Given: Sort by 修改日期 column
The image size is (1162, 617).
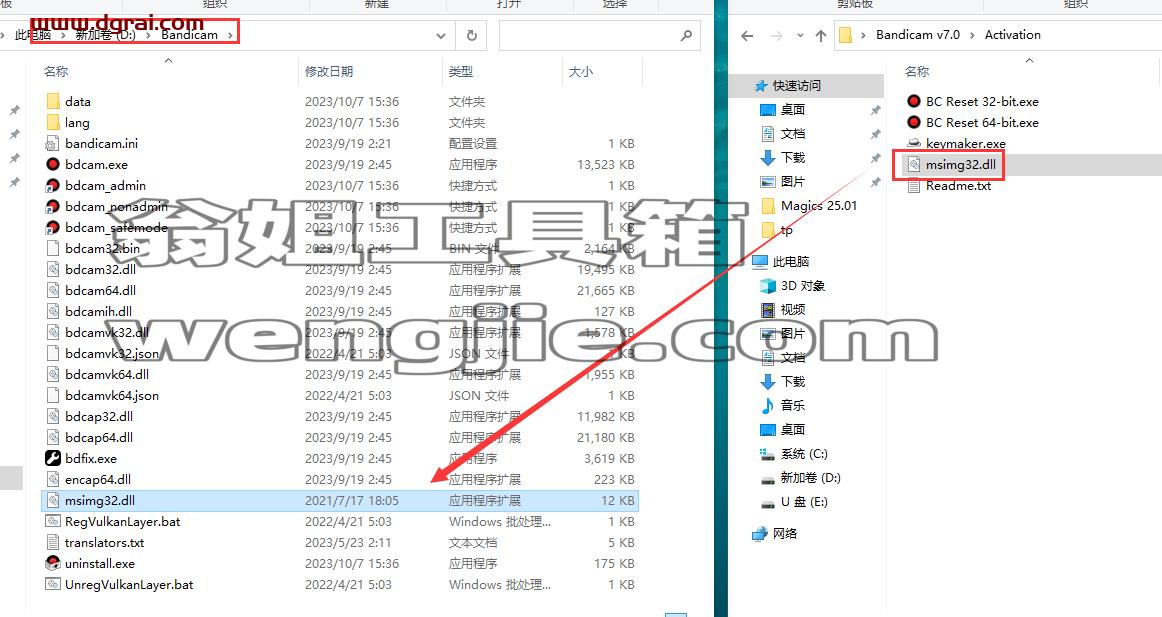Looking at the screenshot, I should pos(329,71).
